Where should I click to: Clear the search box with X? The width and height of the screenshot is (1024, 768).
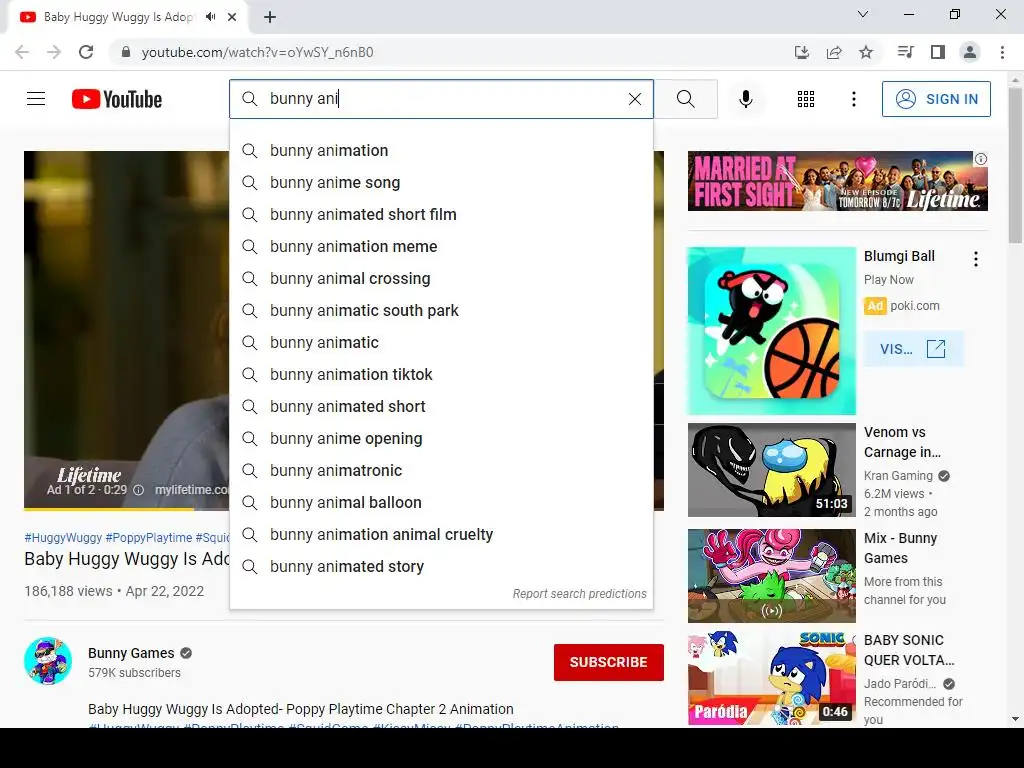pyautogui.click(x=635, y=99)
